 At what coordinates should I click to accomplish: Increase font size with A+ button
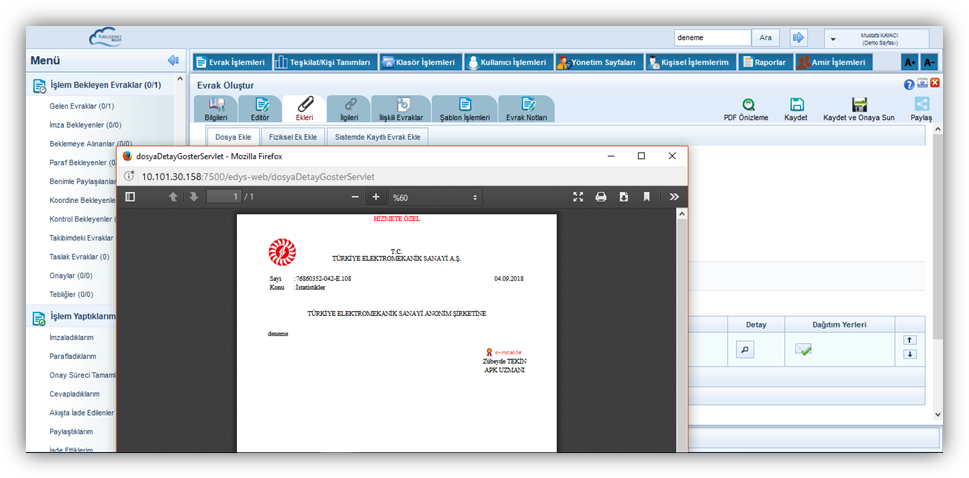click(x=909, y=62)
